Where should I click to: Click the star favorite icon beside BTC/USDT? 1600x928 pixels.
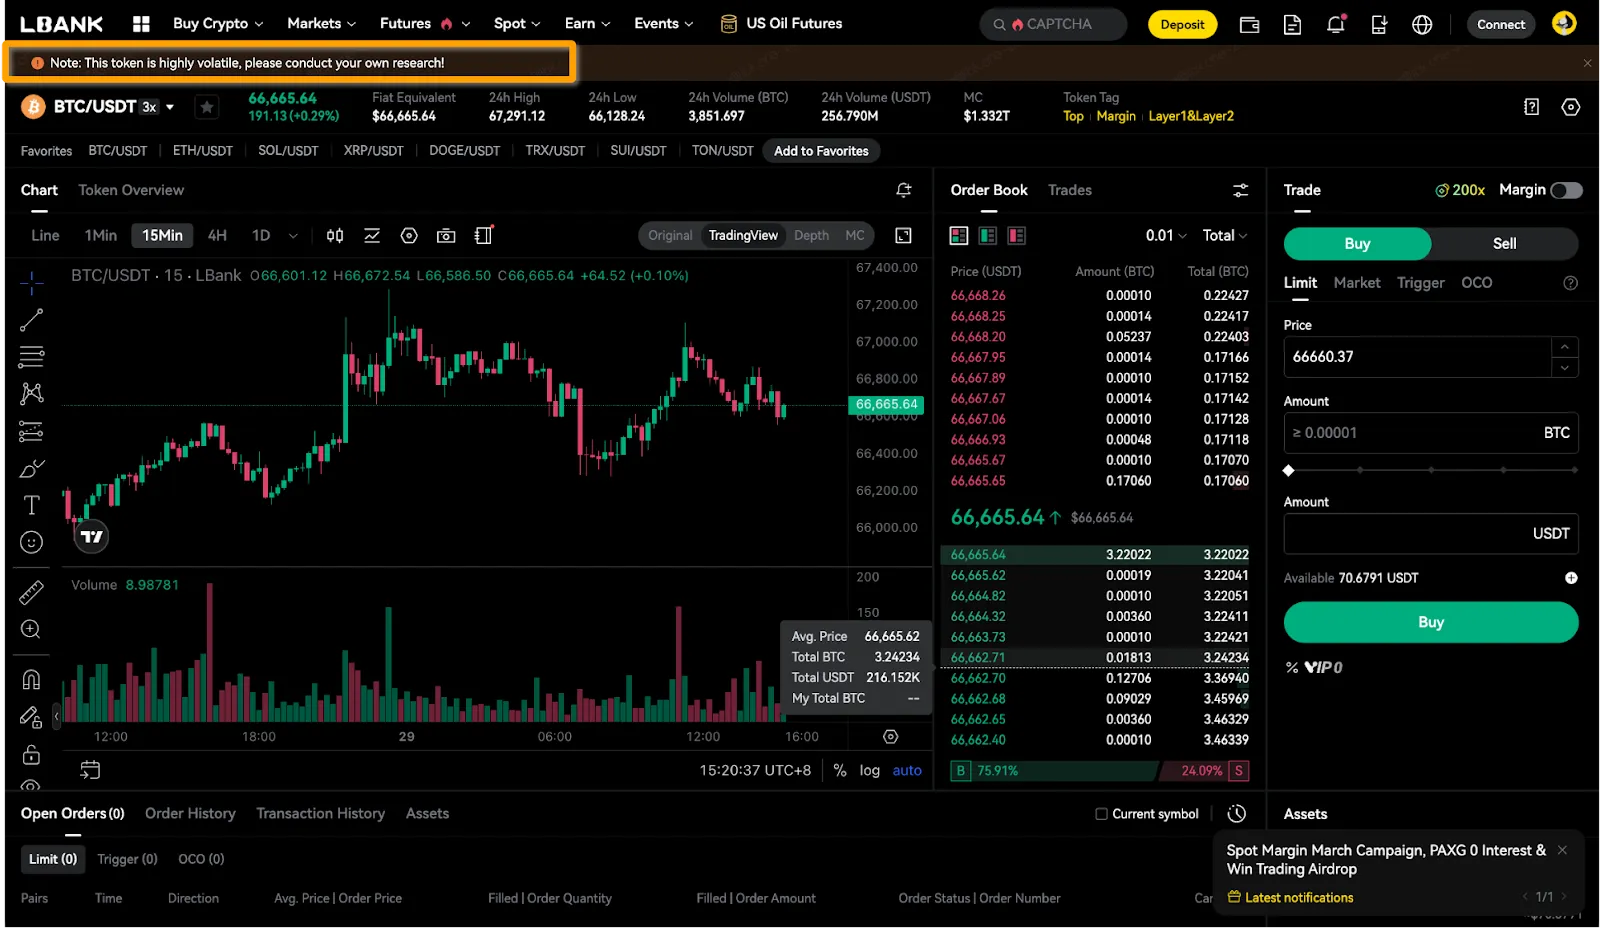(207, 107)
